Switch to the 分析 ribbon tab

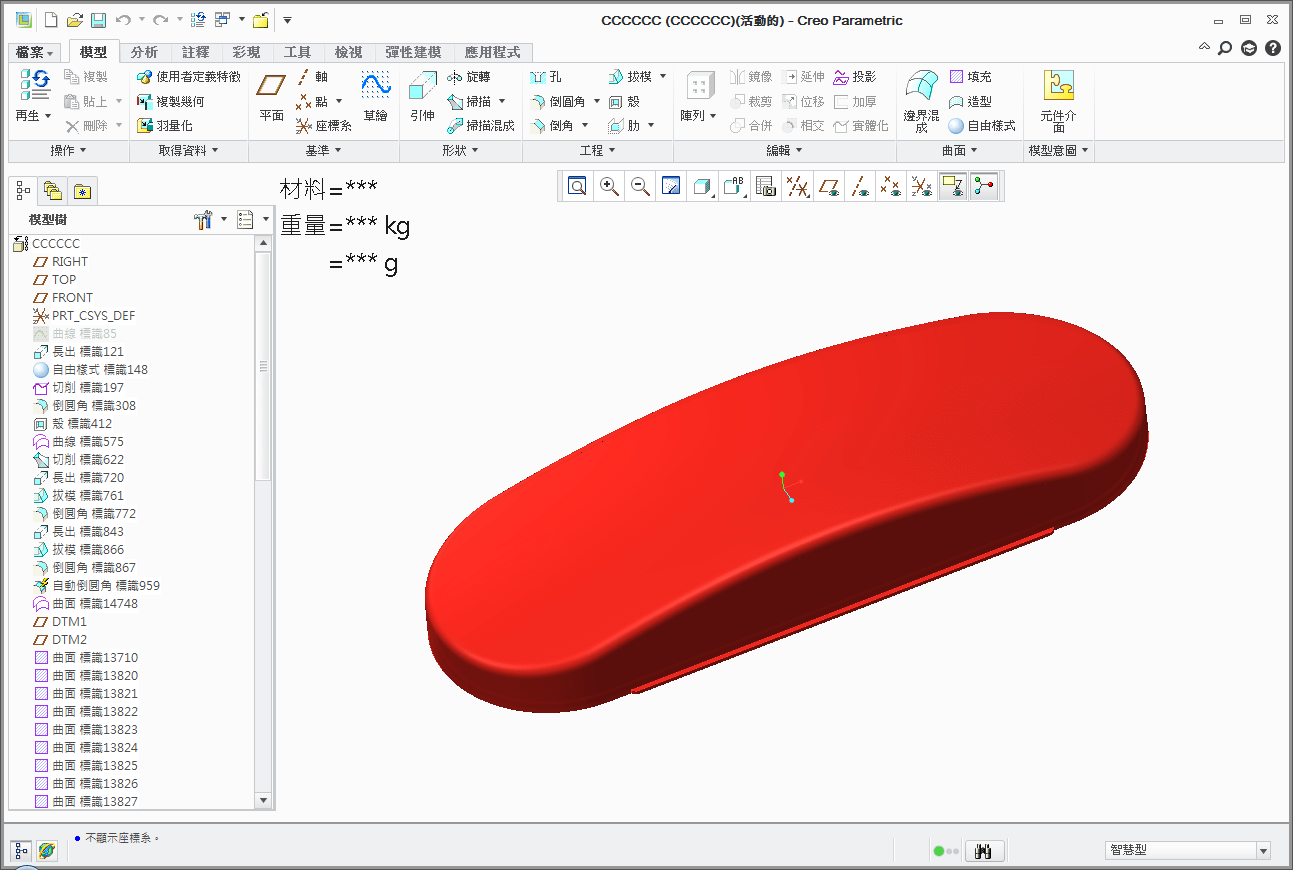(144, 52)
